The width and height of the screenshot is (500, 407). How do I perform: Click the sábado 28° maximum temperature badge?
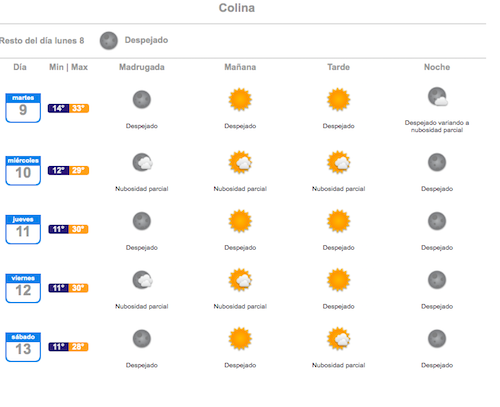pos(79,347)
